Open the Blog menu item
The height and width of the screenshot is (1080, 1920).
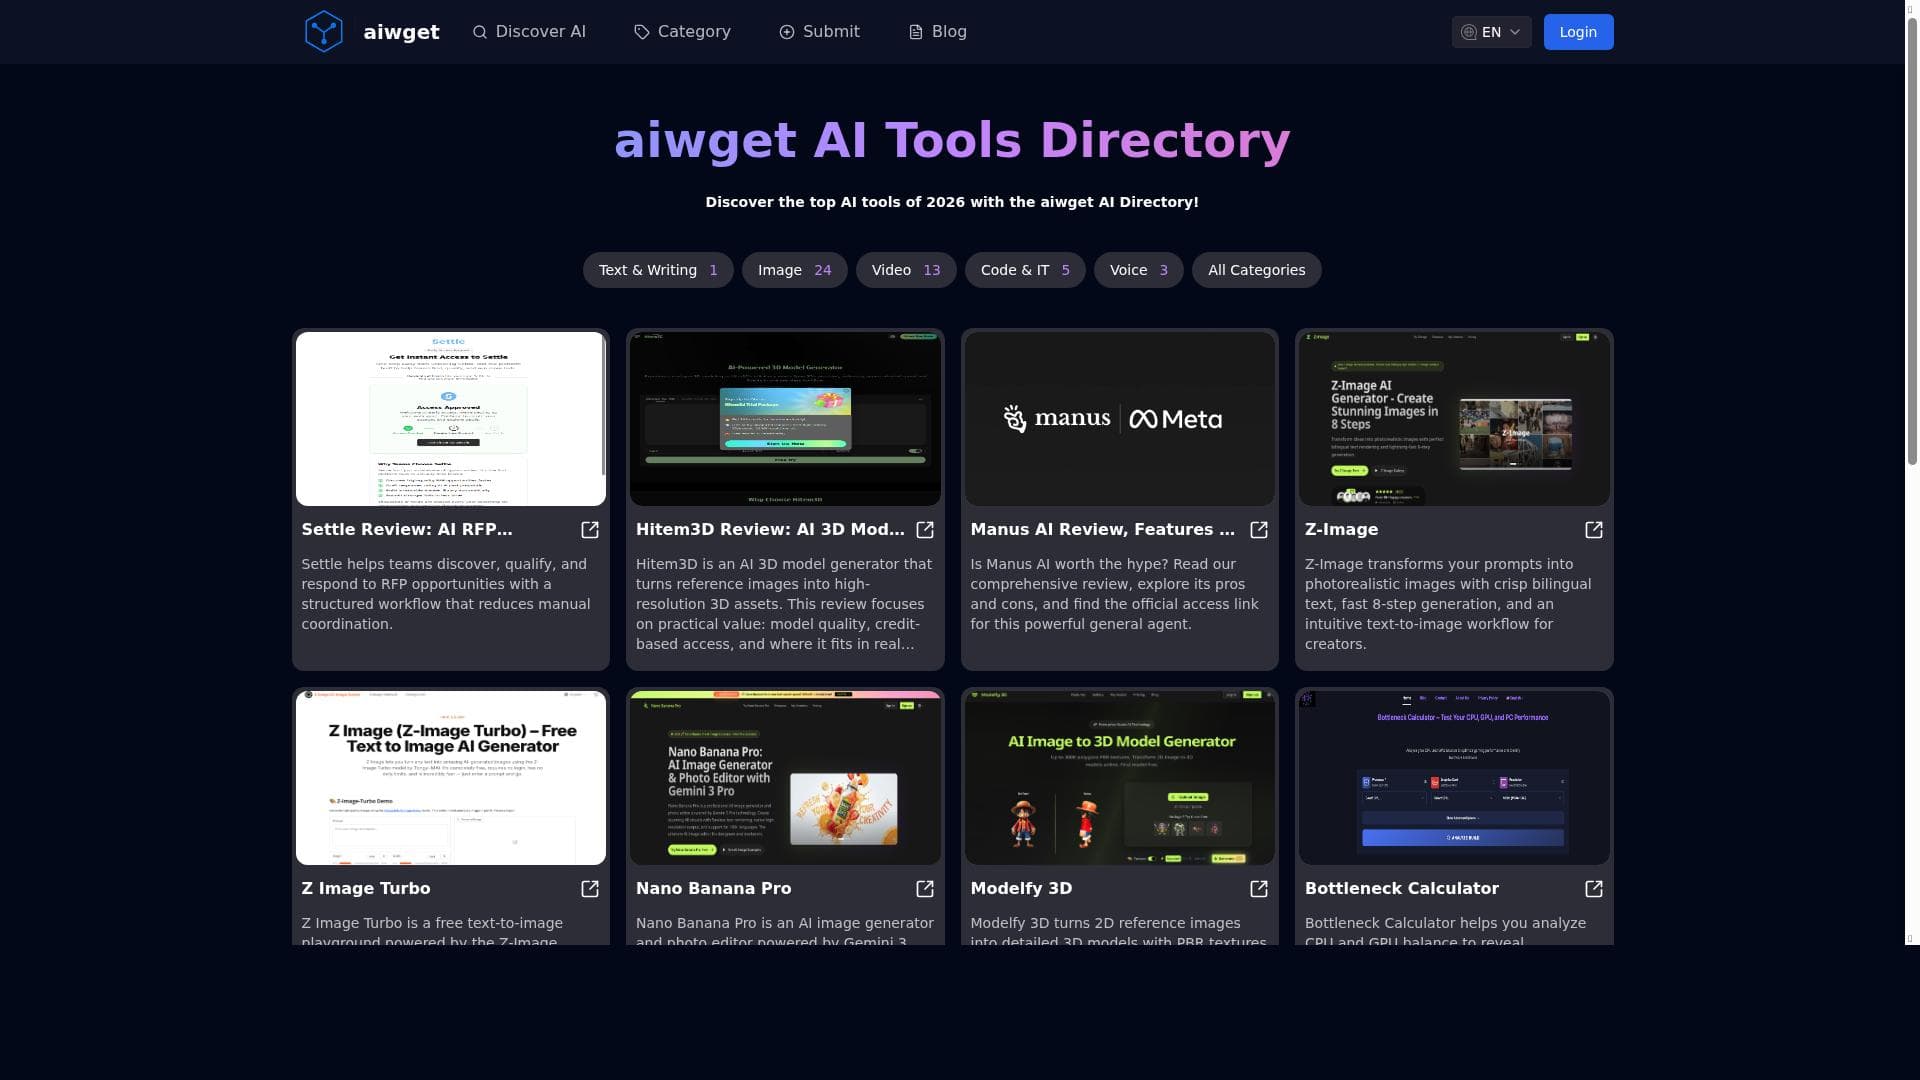point(937,32)
